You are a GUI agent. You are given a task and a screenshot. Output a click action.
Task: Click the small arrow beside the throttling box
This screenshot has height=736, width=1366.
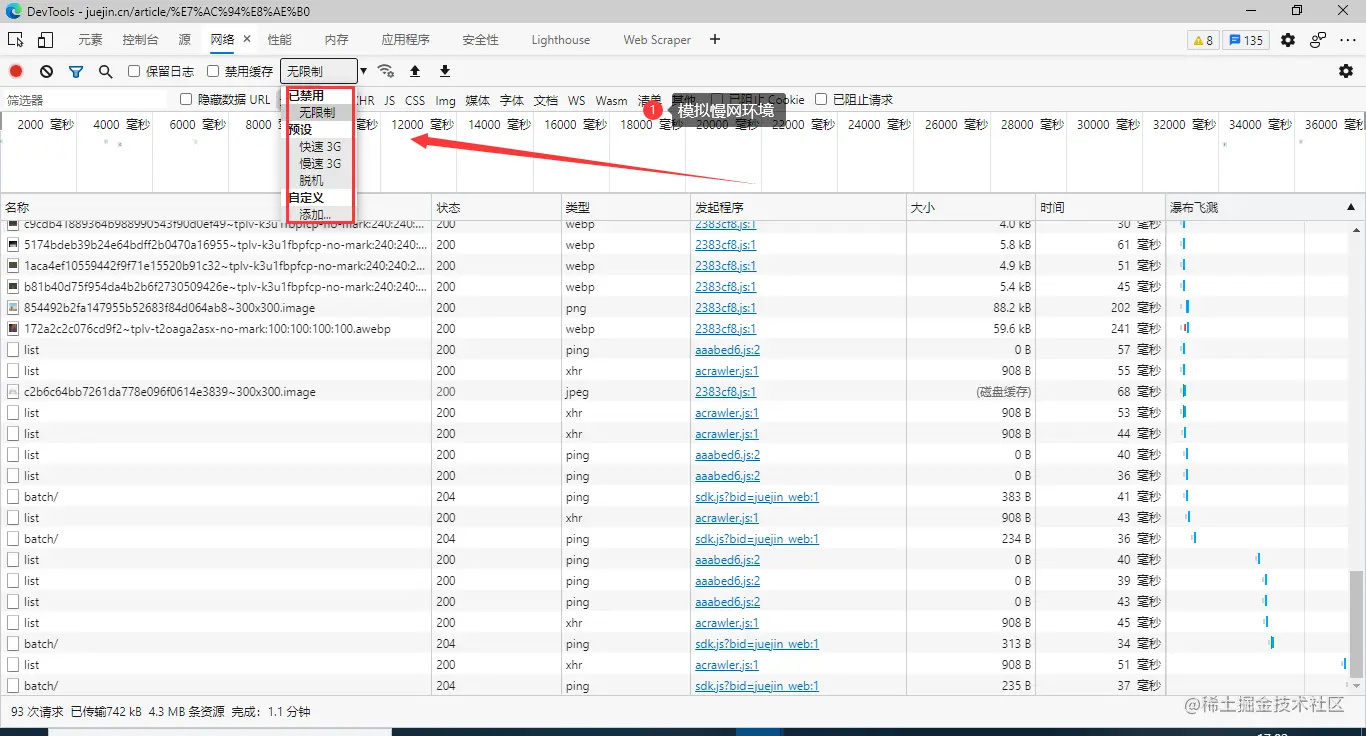tap(364, 71)
